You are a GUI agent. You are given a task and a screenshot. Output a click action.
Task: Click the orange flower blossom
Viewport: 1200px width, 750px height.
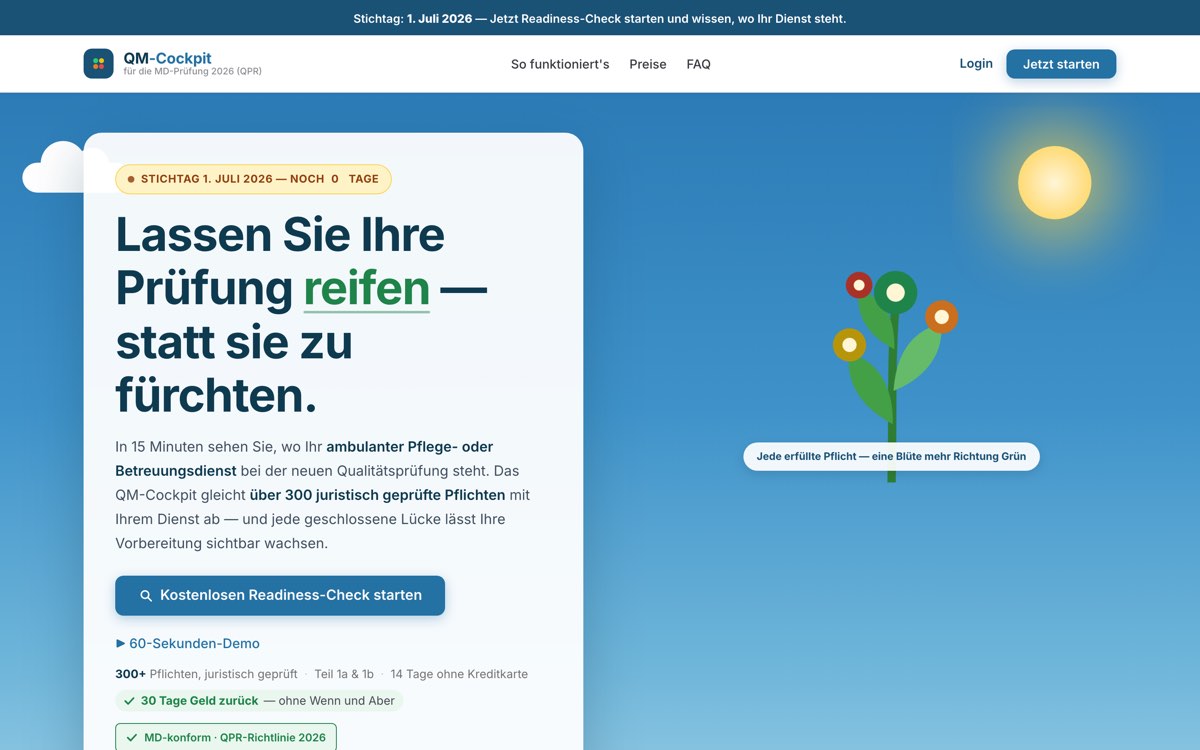tap(941, 317)
